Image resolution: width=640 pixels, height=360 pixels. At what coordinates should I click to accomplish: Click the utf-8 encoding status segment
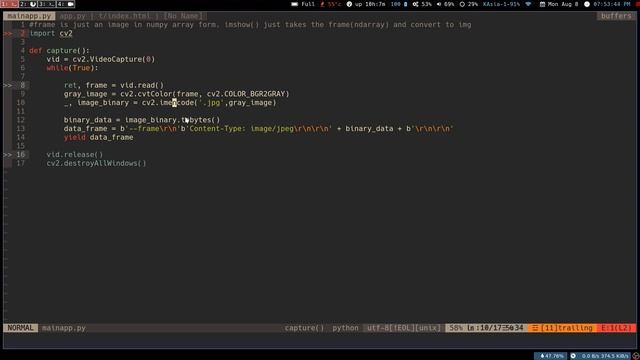pyautogui.click(x=404, y=328)
